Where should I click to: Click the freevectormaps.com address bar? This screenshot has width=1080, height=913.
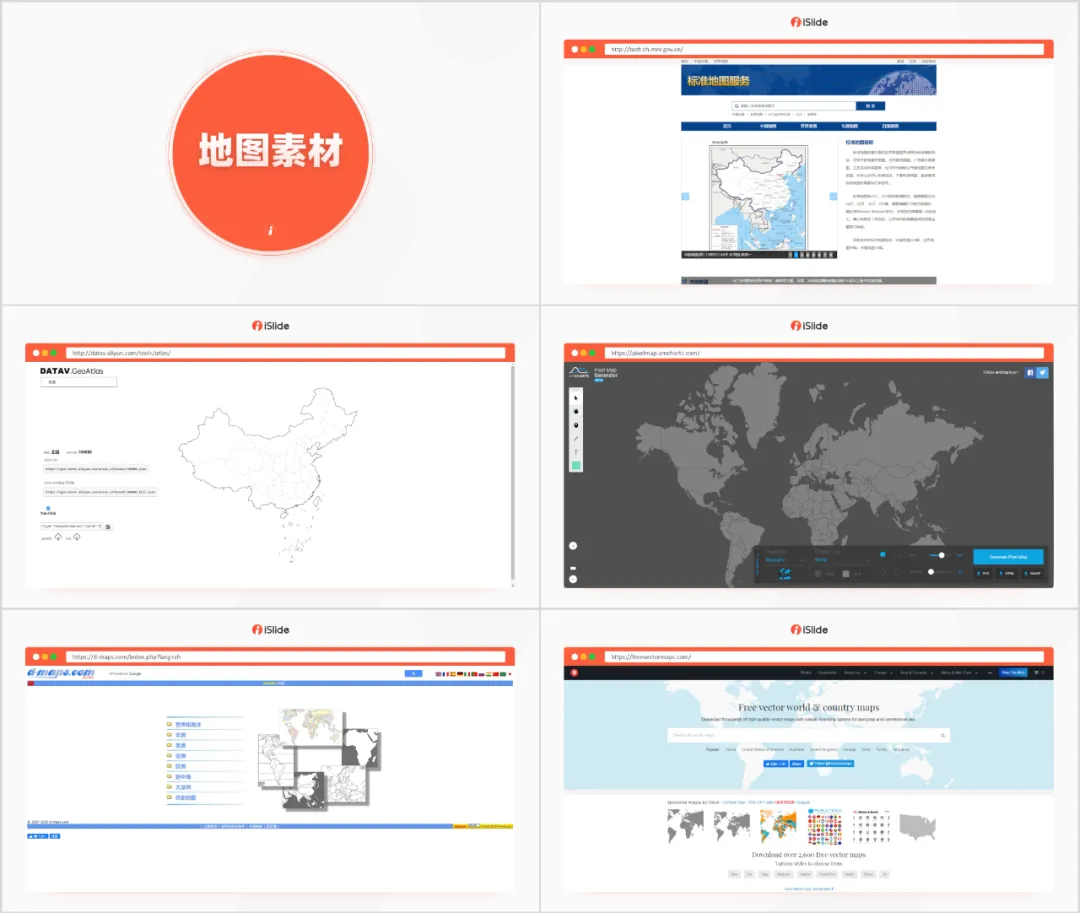824,657
